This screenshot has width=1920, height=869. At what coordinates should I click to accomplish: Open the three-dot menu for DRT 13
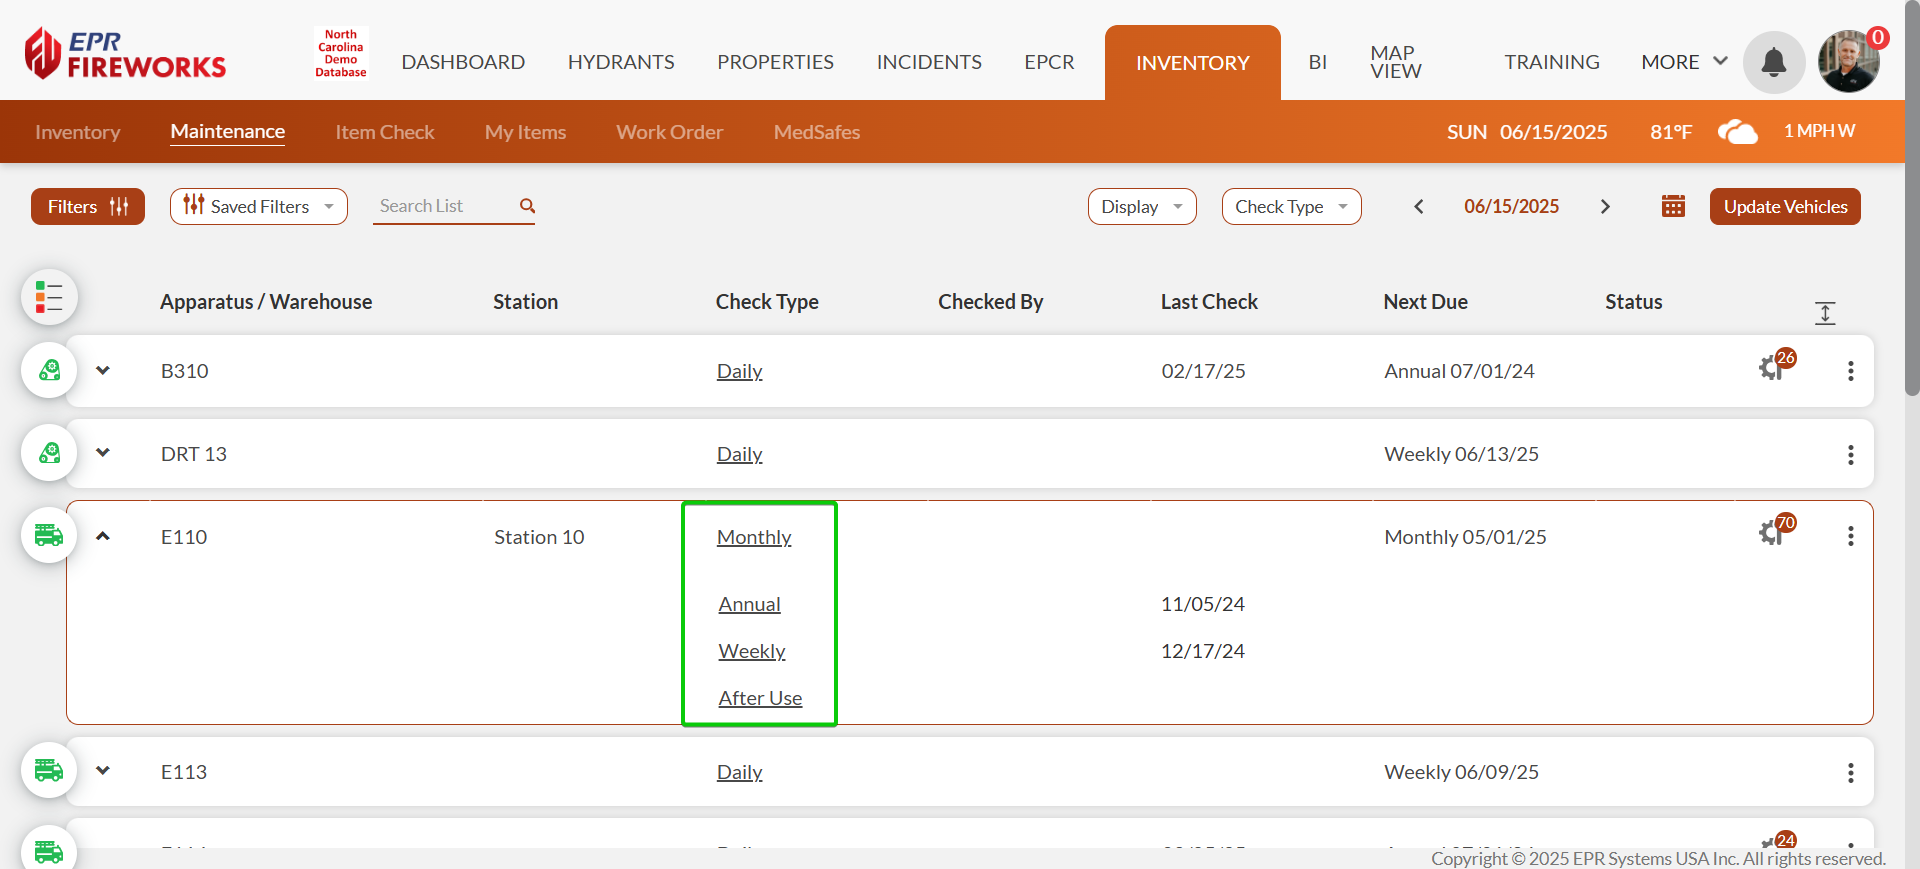click(x=1850, y=454)
